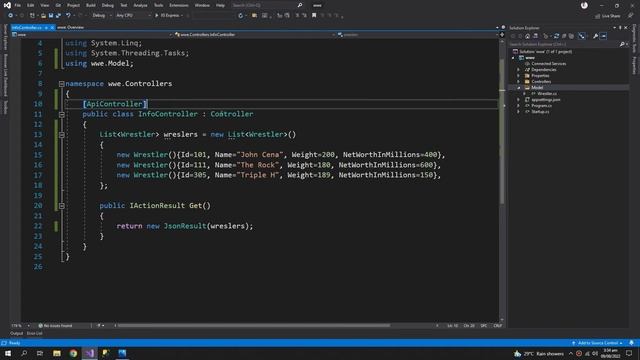Click the Open File toolbar icon
640x360 pixels.
[x=43, y=16]
